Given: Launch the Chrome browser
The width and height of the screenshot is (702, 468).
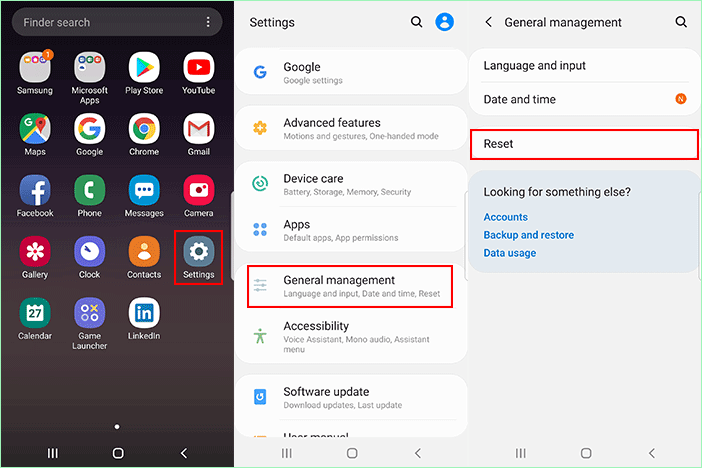Looking at the screenshot, I should click(x=144, y=129).
